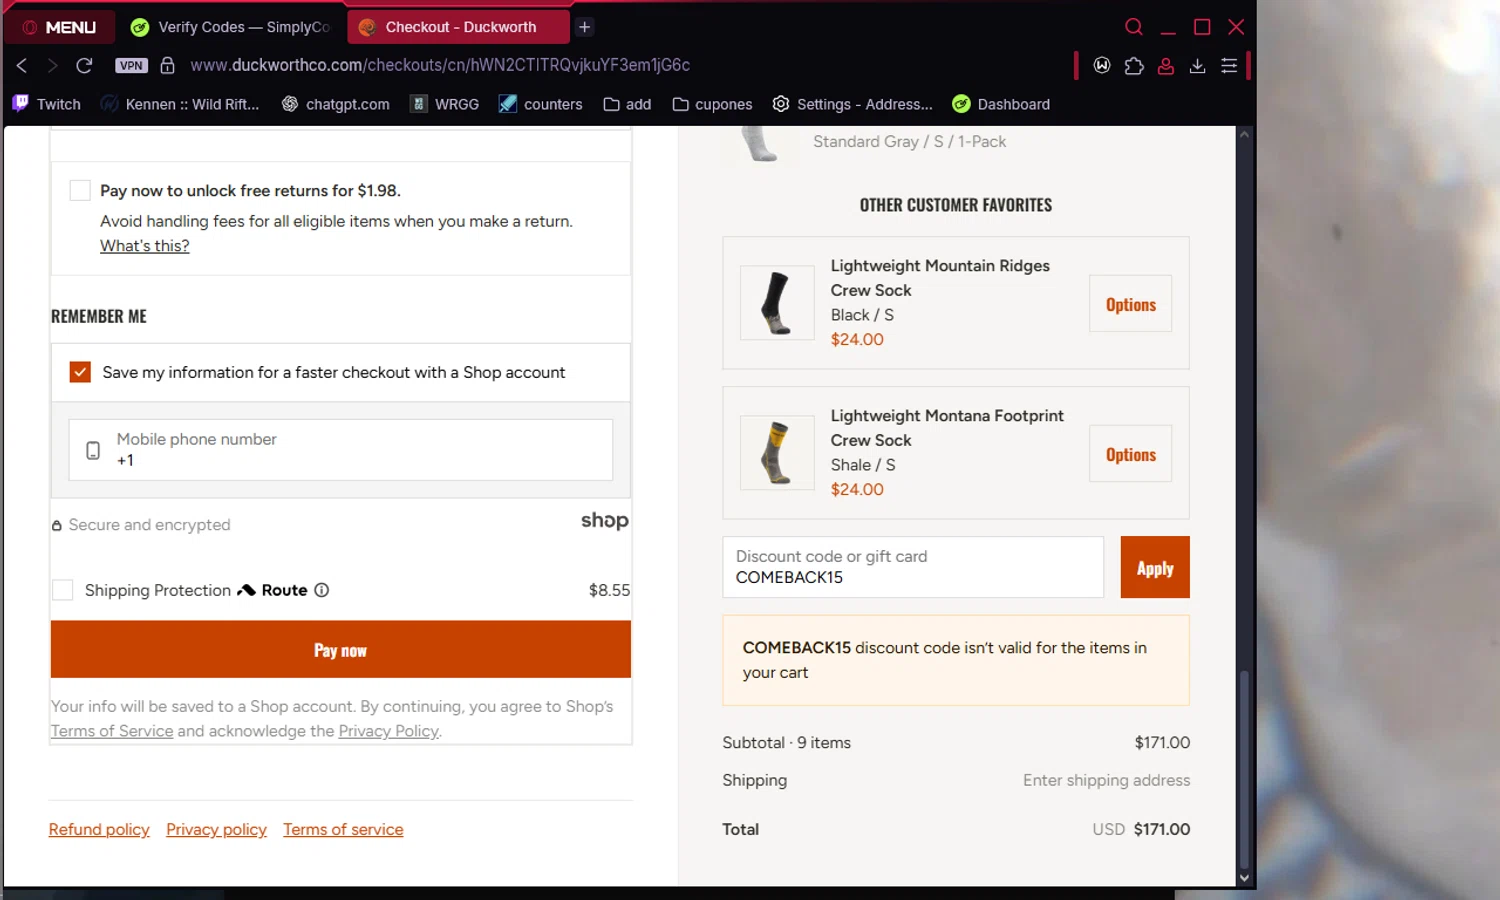1500x900 pixels.
Task: Click the gray sock cart item thumbnail
Action: (x=760, y=143)
